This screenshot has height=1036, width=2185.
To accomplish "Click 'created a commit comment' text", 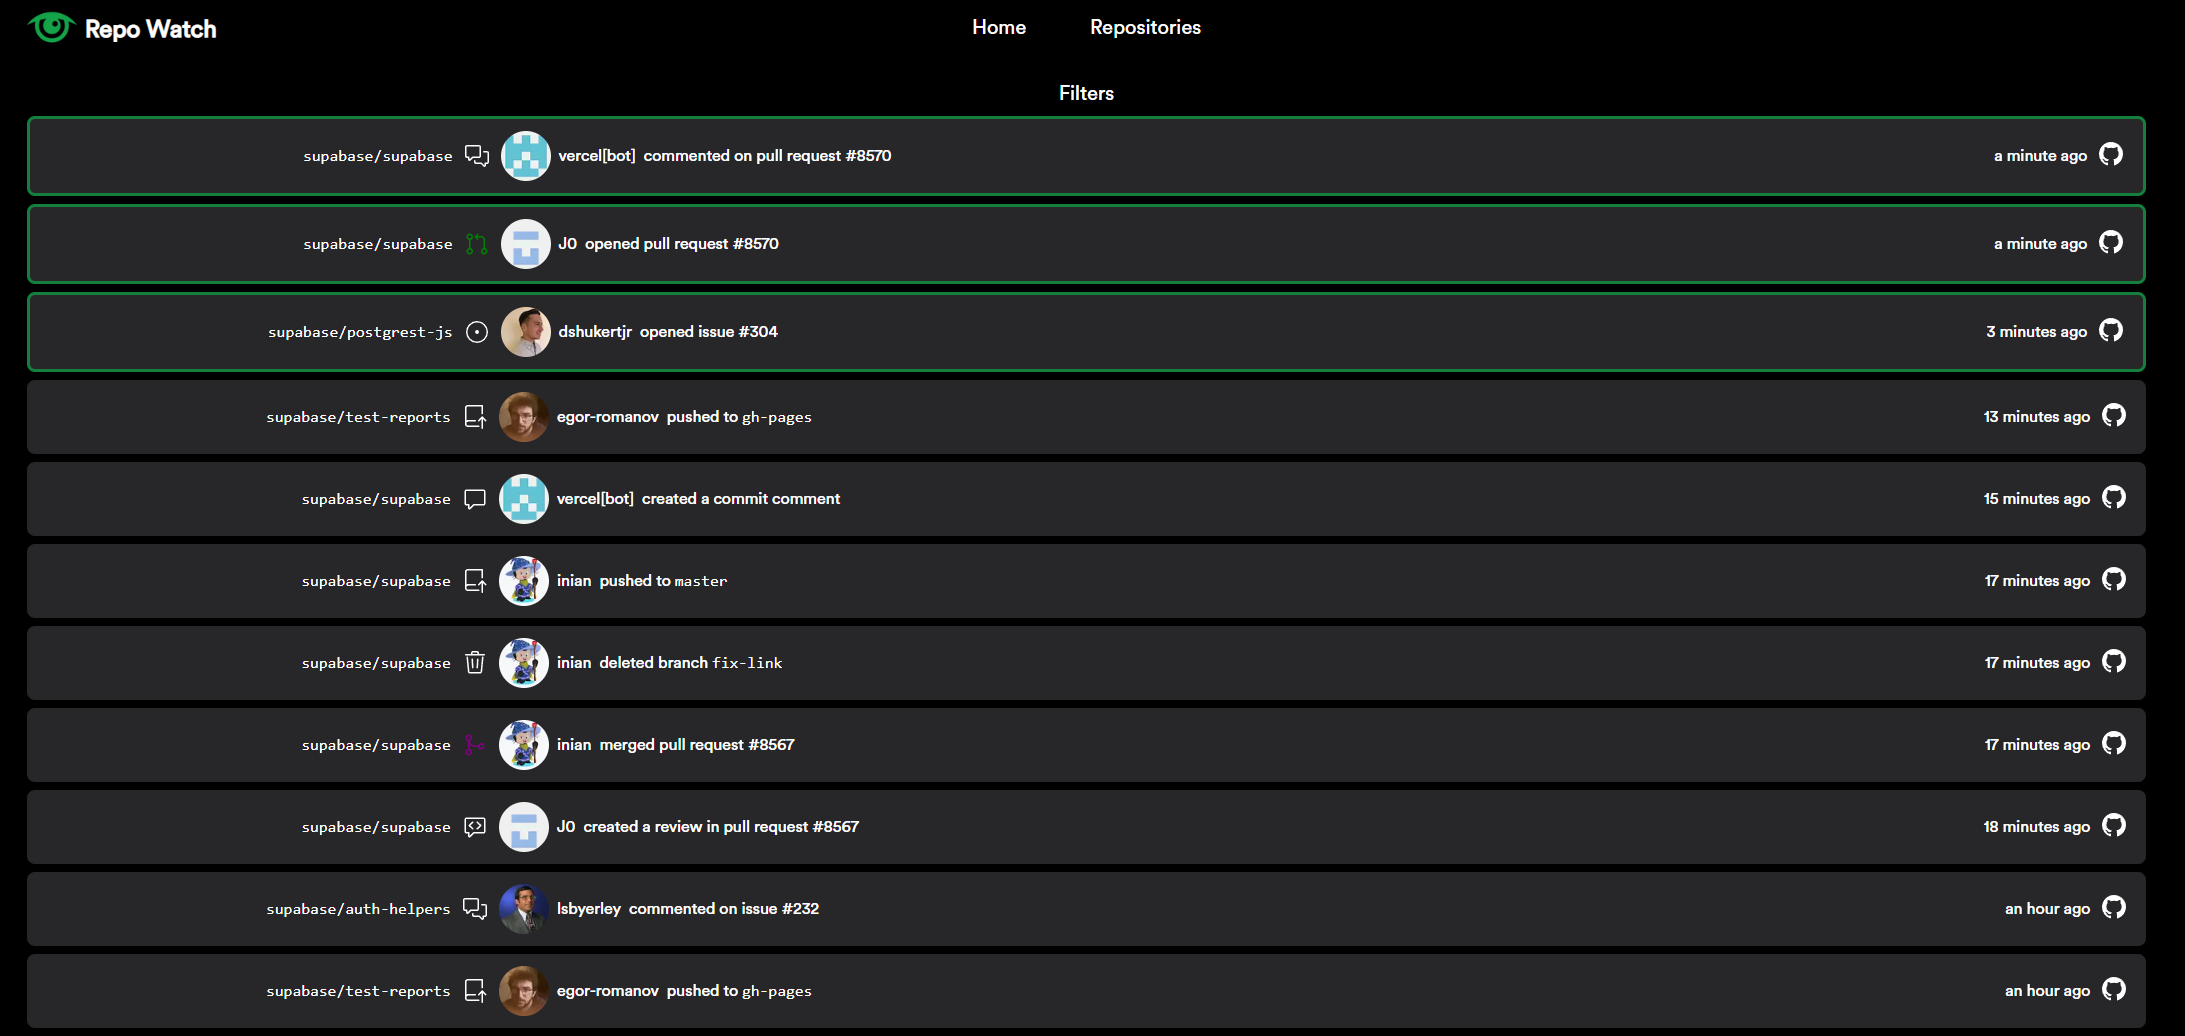I will pyautogui.click(x=741, y=499).
